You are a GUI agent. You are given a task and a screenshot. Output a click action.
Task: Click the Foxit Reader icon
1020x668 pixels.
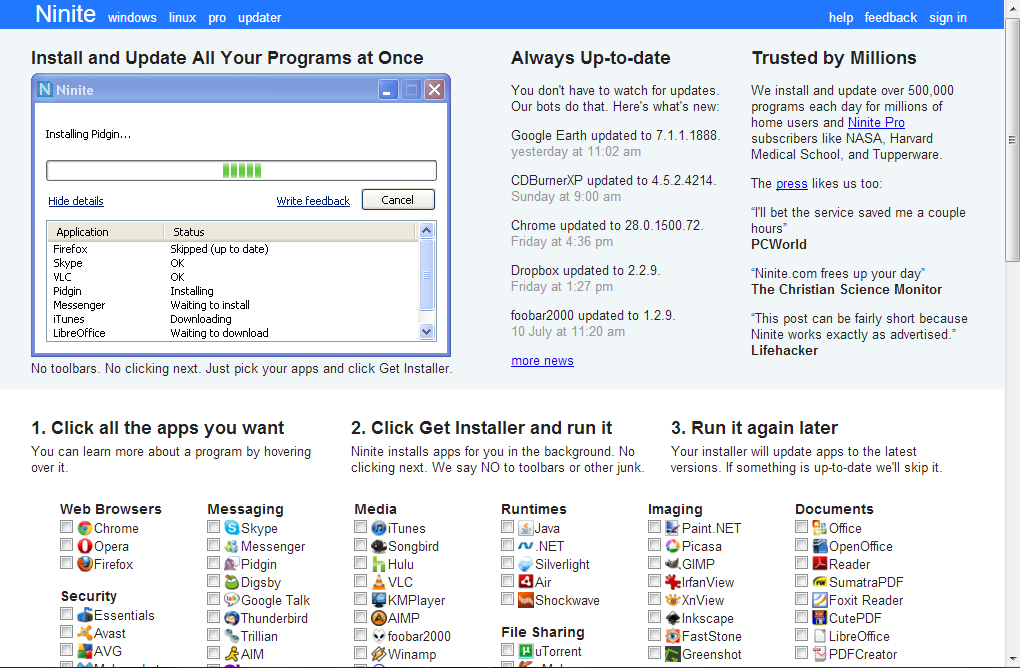[820, 600]
